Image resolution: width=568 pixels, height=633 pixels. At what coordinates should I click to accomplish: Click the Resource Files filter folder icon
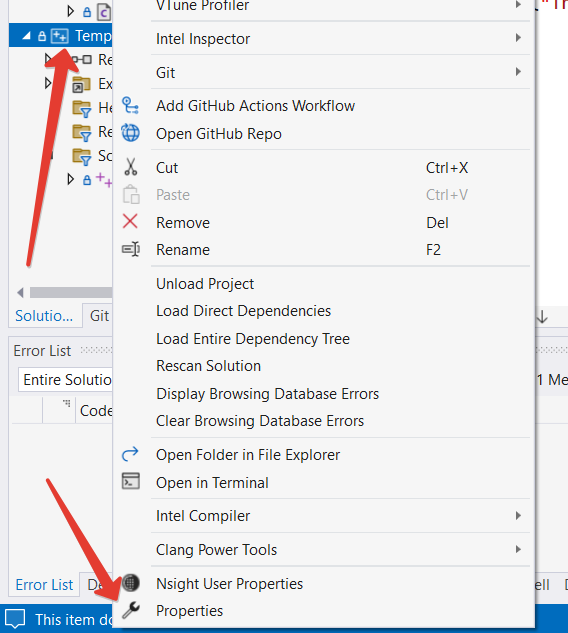[82, 132]
